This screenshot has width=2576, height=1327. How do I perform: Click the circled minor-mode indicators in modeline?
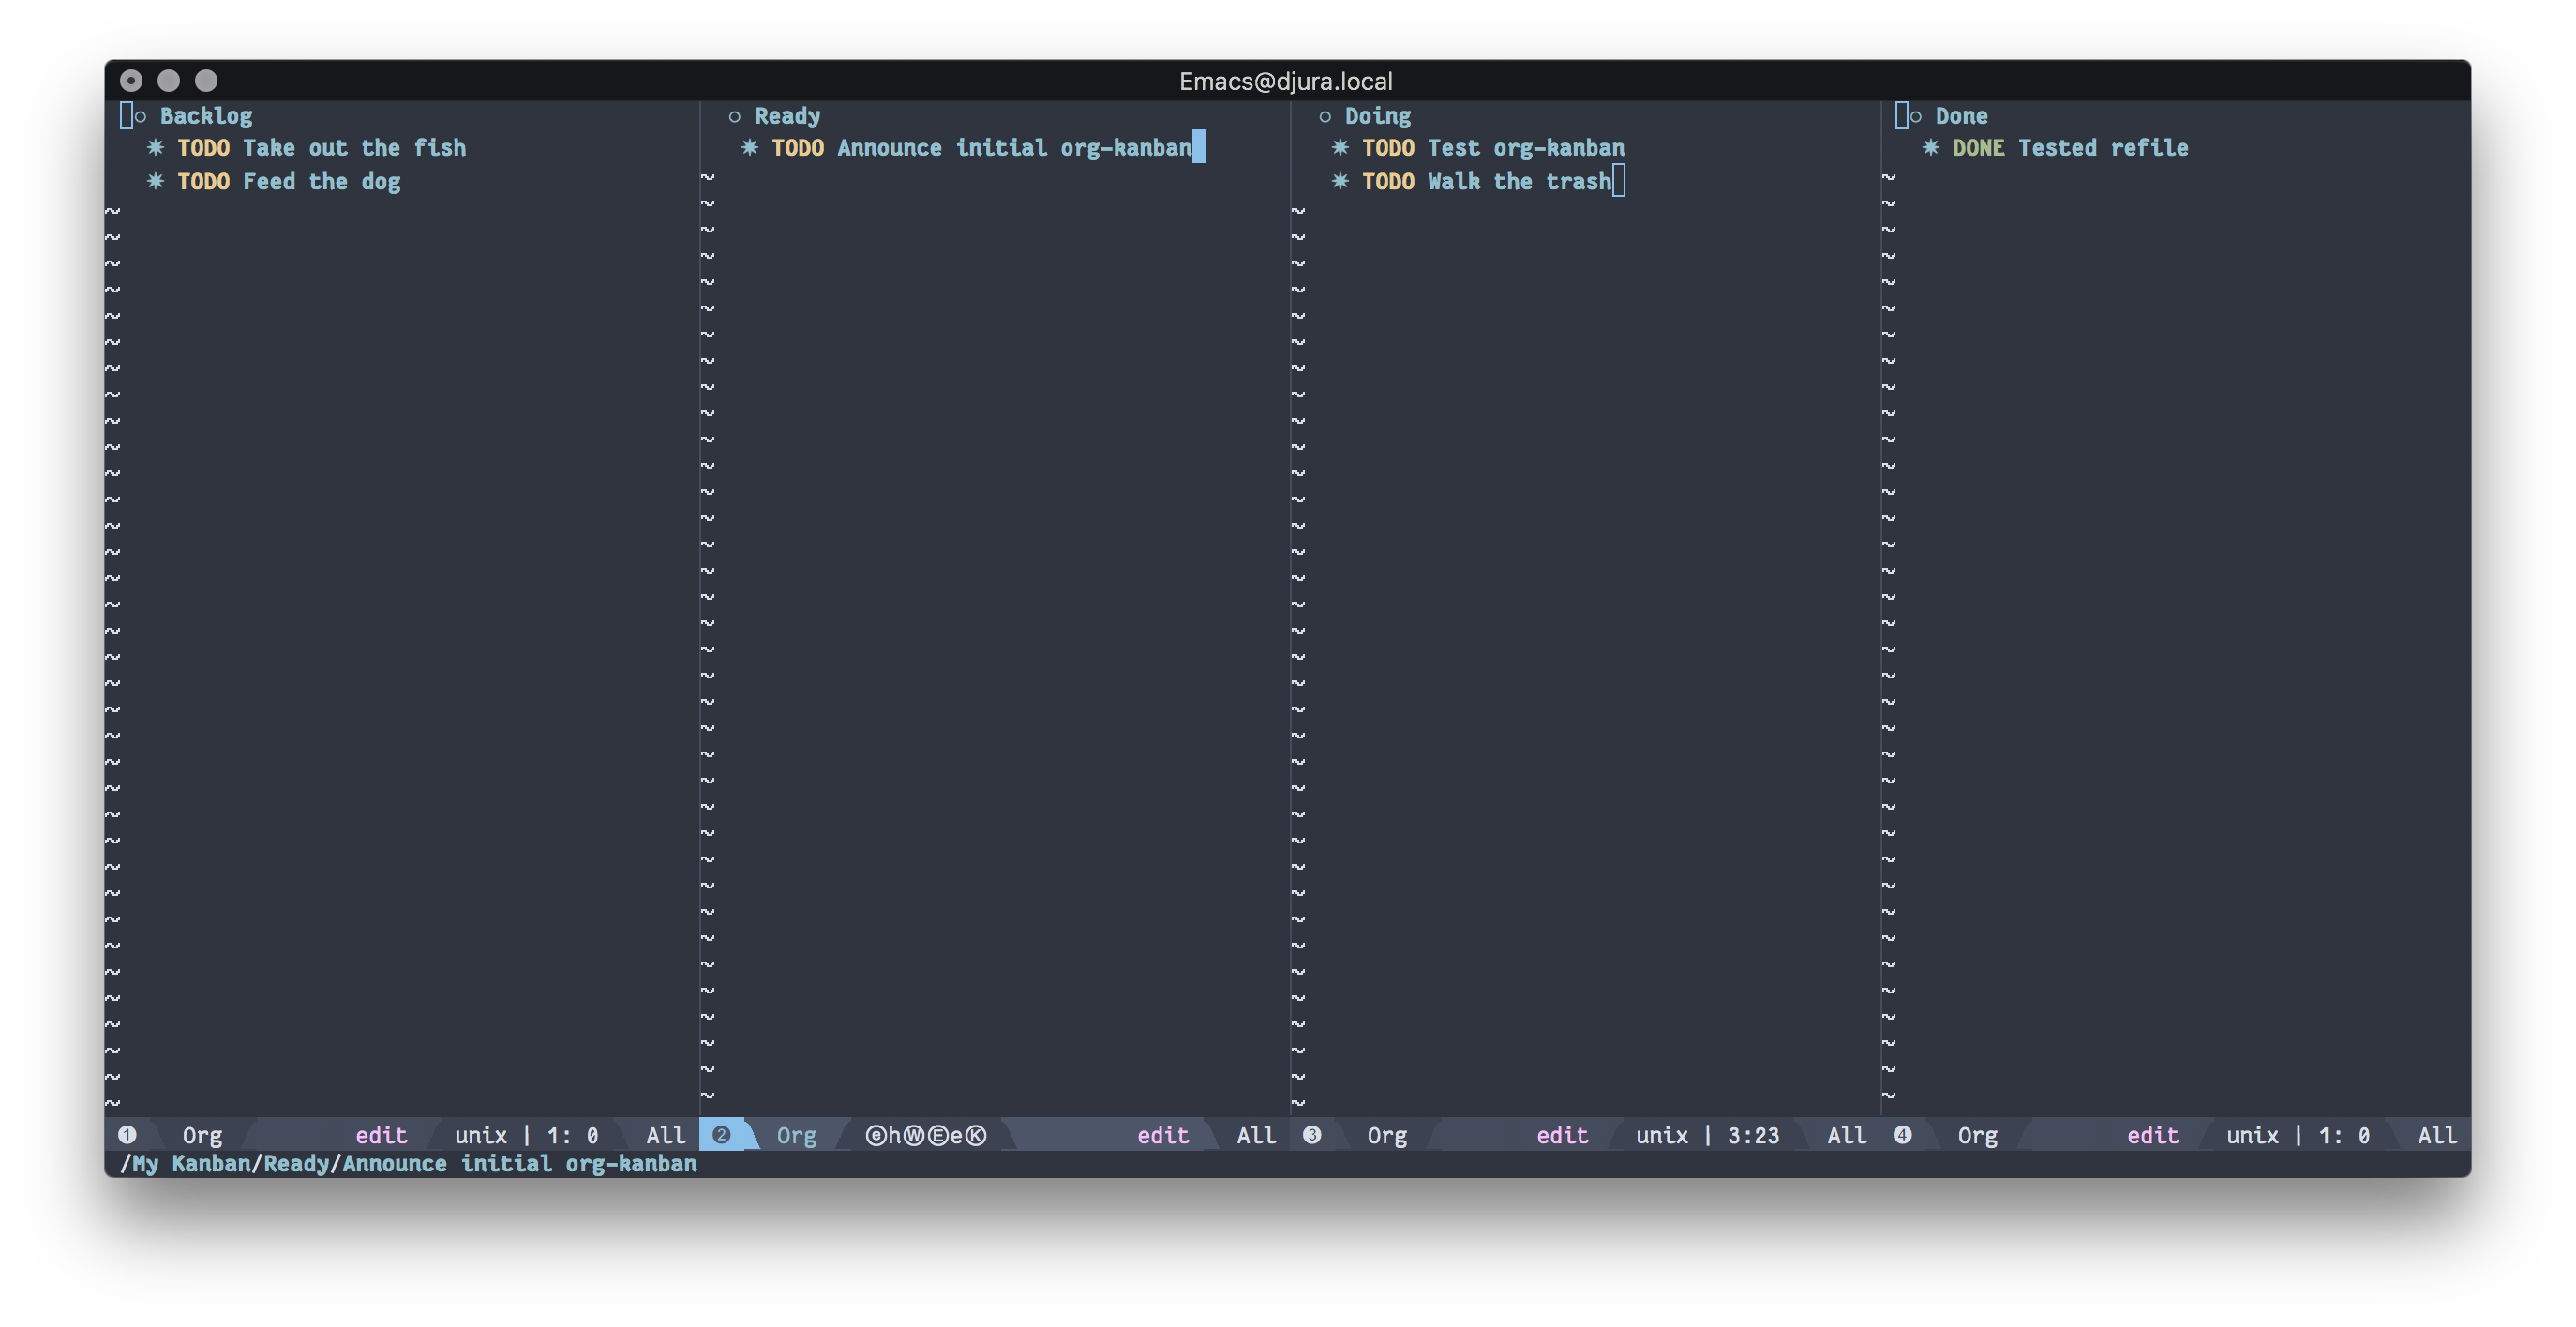(925, 1135)
